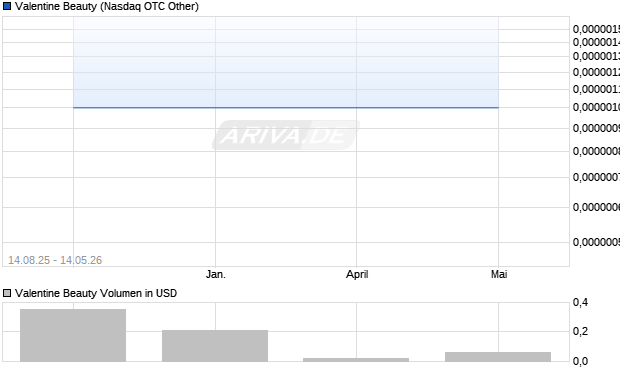
Task: Click the tallest volume bar on the left
Action: [73, 335]
